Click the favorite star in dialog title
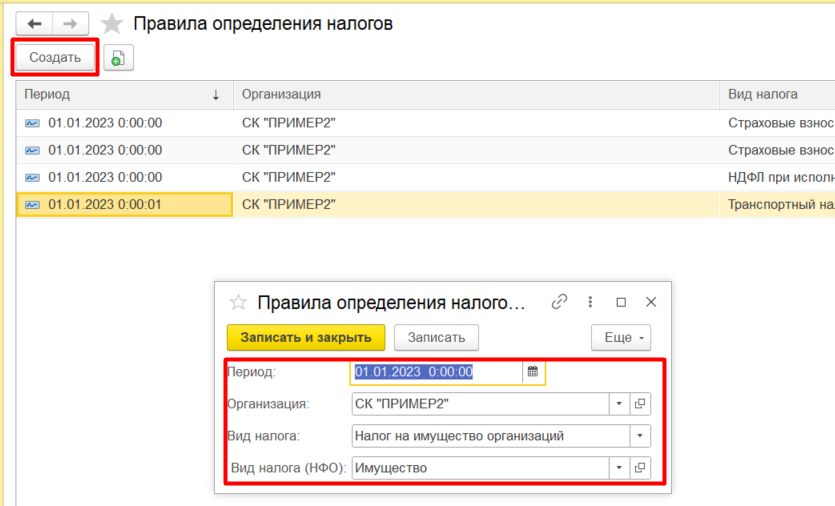This screenshot has height=506, width=835. click(238, 302)
